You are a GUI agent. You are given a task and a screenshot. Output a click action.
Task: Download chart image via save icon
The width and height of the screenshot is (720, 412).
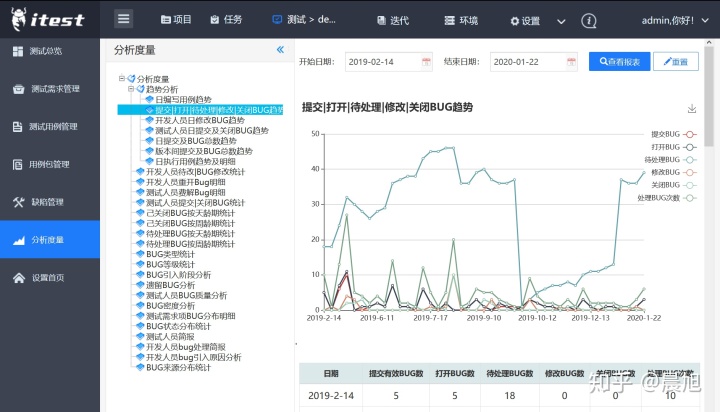pyautogui.click(x=692, y=109)
